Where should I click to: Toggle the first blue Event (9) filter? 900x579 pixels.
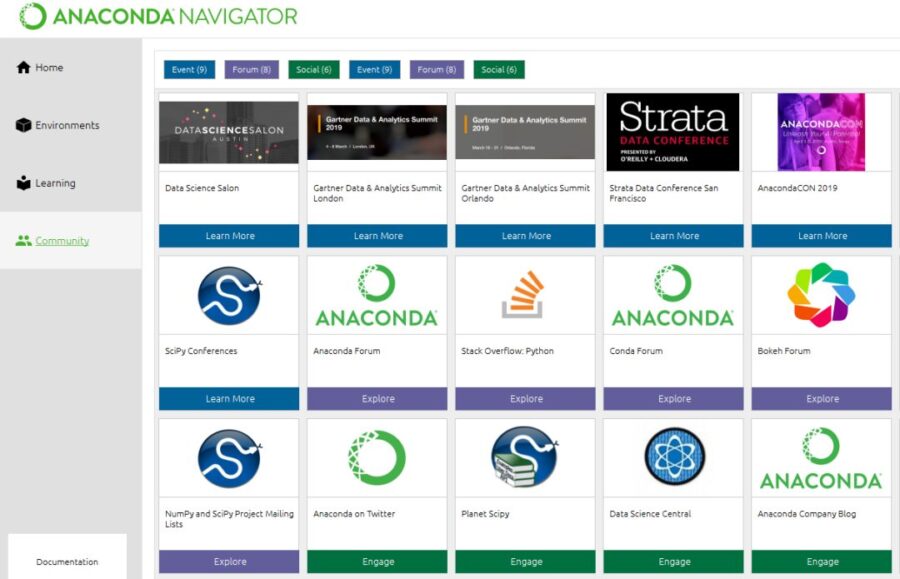click(189, 69)
